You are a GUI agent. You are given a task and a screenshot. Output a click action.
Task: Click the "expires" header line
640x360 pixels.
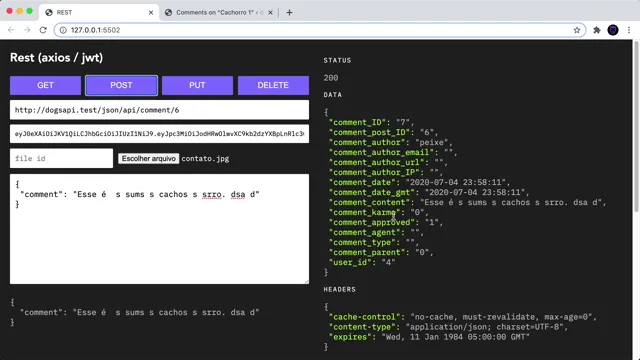[x=429, y=337]
